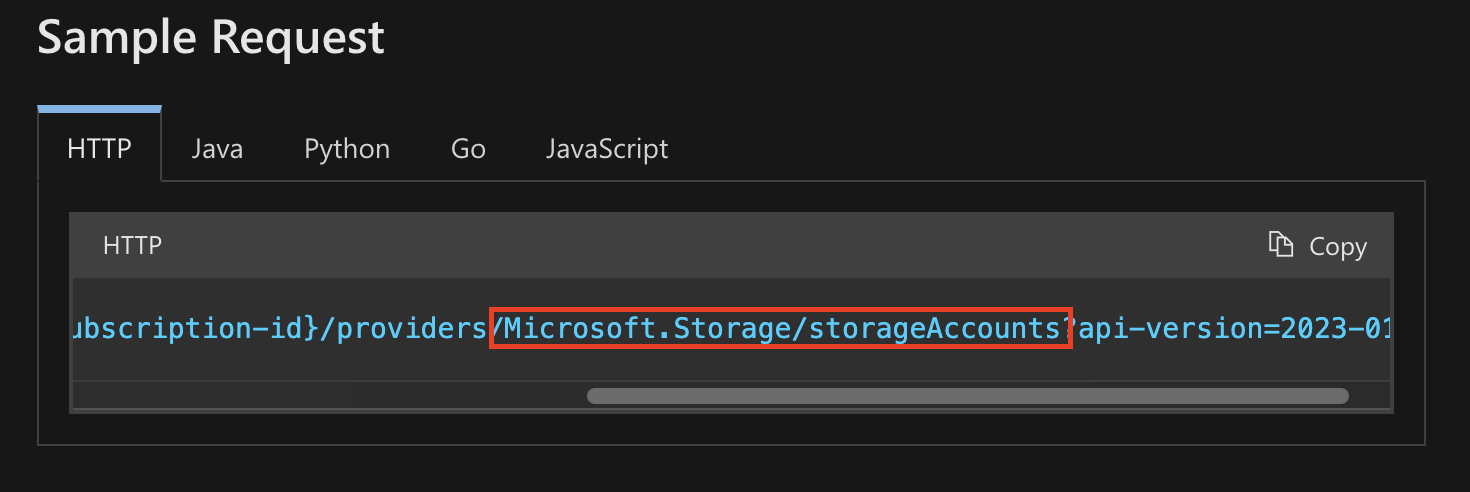Open the Java sample tab
Screen dimensions: 1470x492
217,149
